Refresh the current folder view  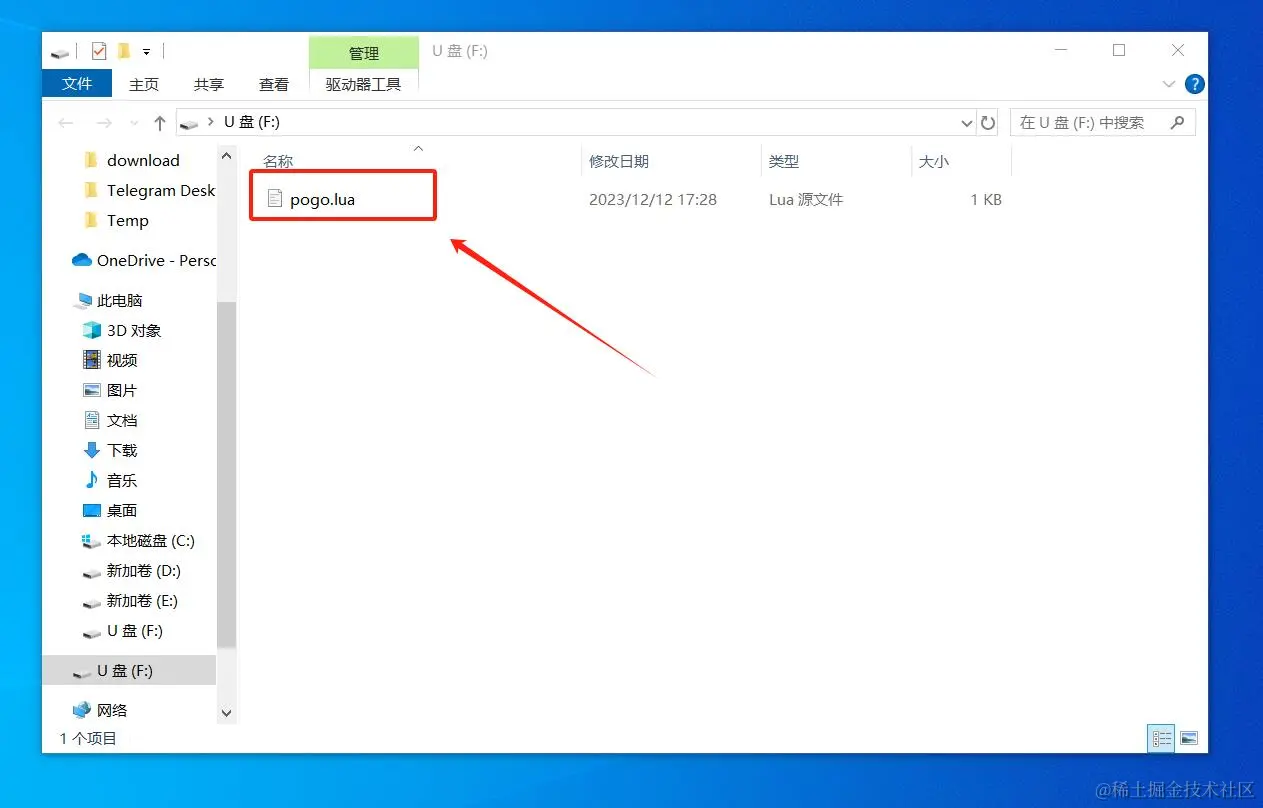[x=988, y=123]
